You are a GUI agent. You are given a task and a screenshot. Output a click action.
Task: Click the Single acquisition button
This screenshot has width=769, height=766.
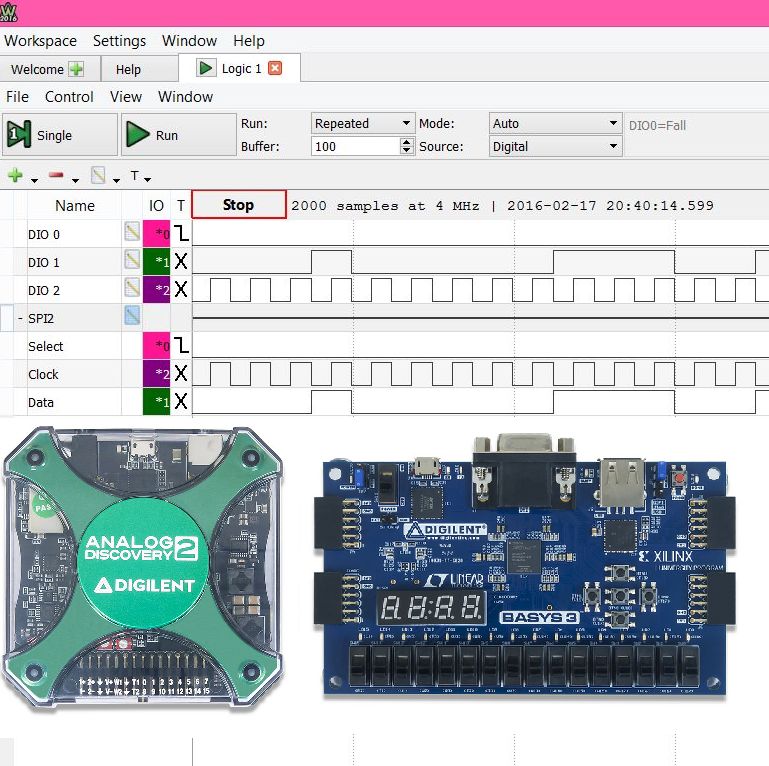[60, 135]
